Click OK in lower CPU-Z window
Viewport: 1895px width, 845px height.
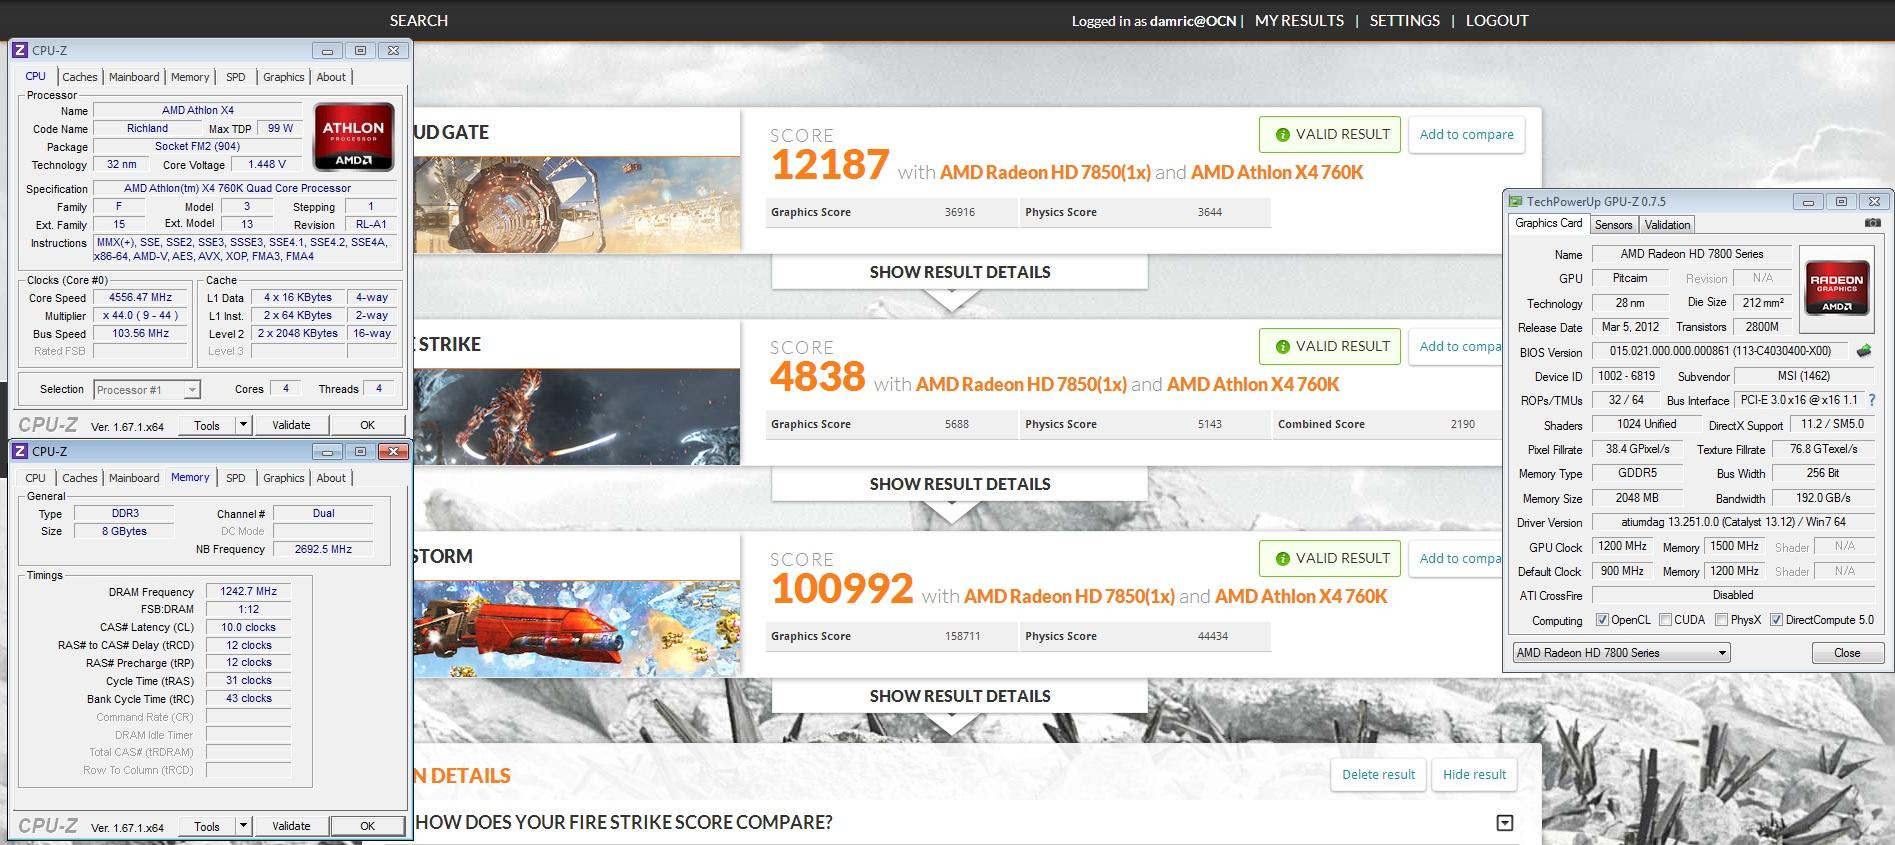367,826
